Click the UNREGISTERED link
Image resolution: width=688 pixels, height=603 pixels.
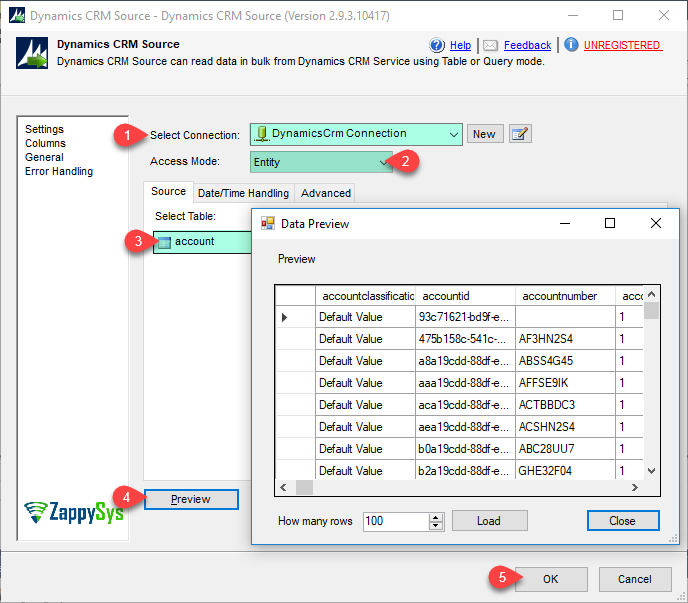(622, 45)
